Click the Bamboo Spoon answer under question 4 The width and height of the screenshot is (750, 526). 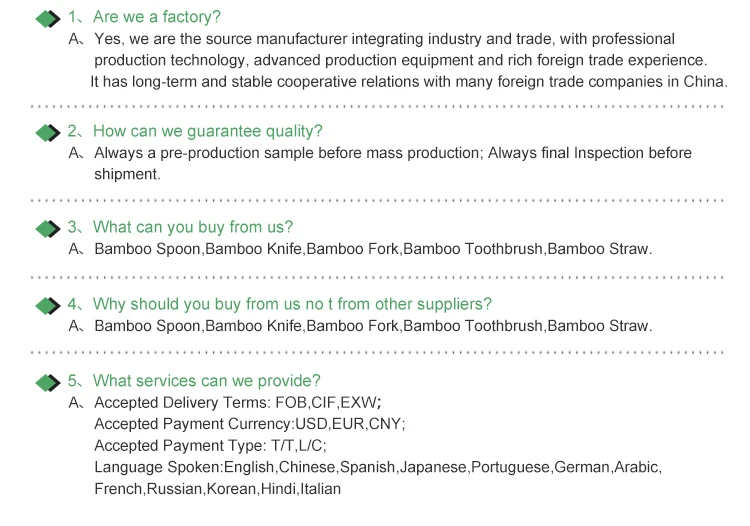point(373,326)
